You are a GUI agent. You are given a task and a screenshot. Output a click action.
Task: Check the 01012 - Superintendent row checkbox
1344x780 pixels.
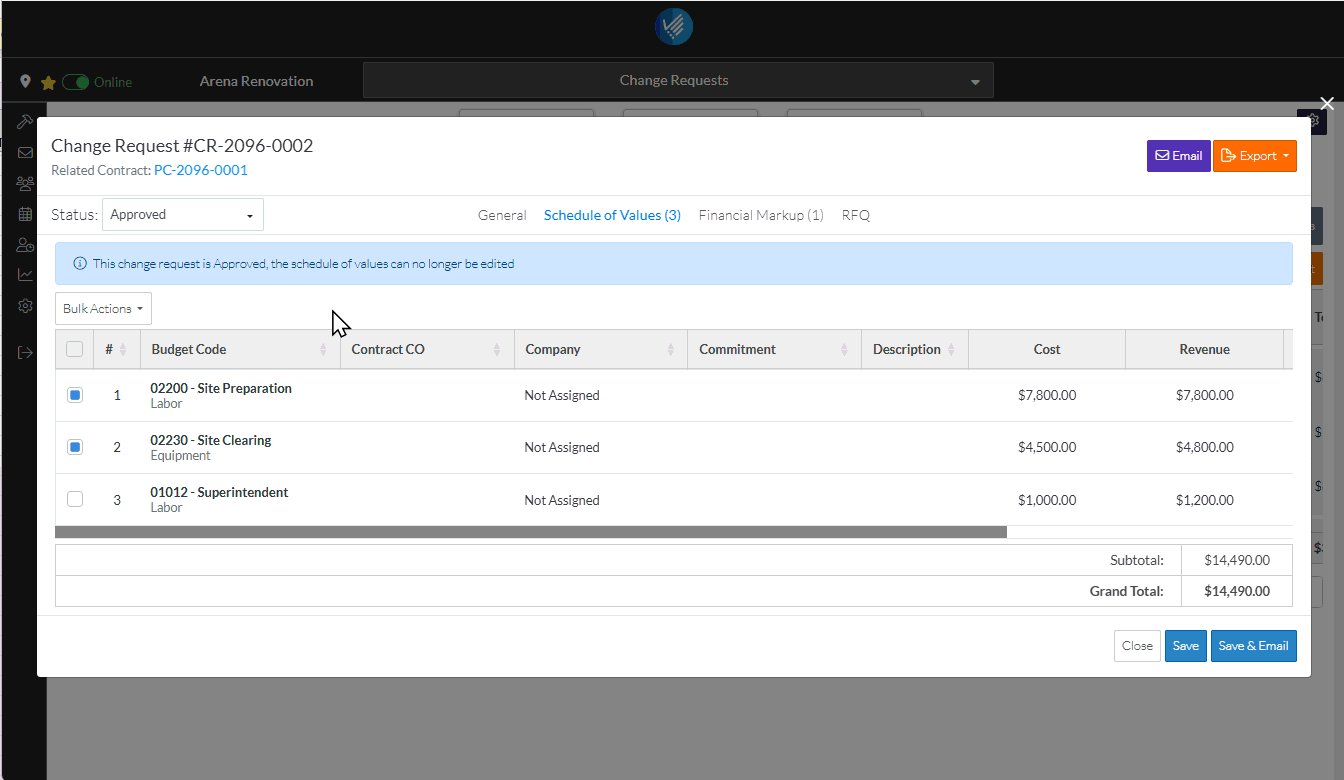coord(74,499)
